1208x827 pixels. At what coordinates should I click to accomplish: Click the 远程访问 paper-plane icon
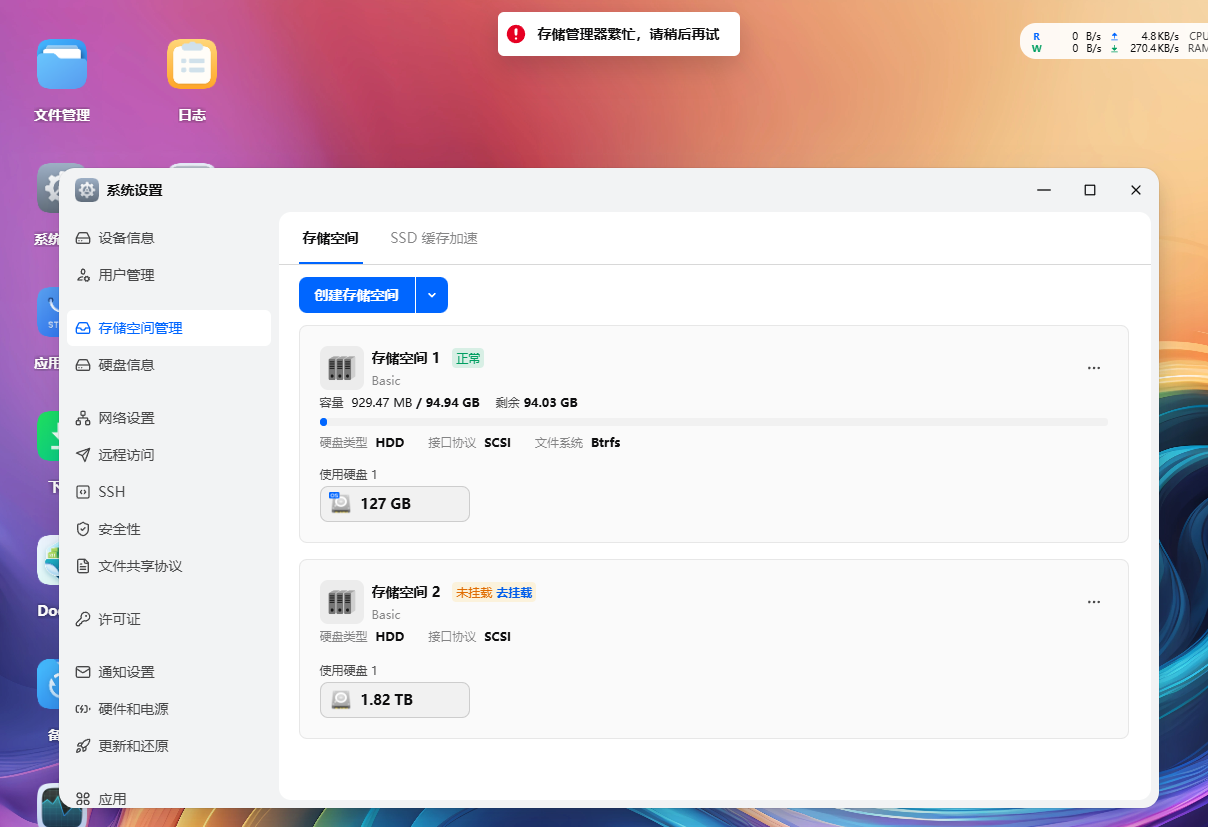pyautogui.click(x=83, y=455)
